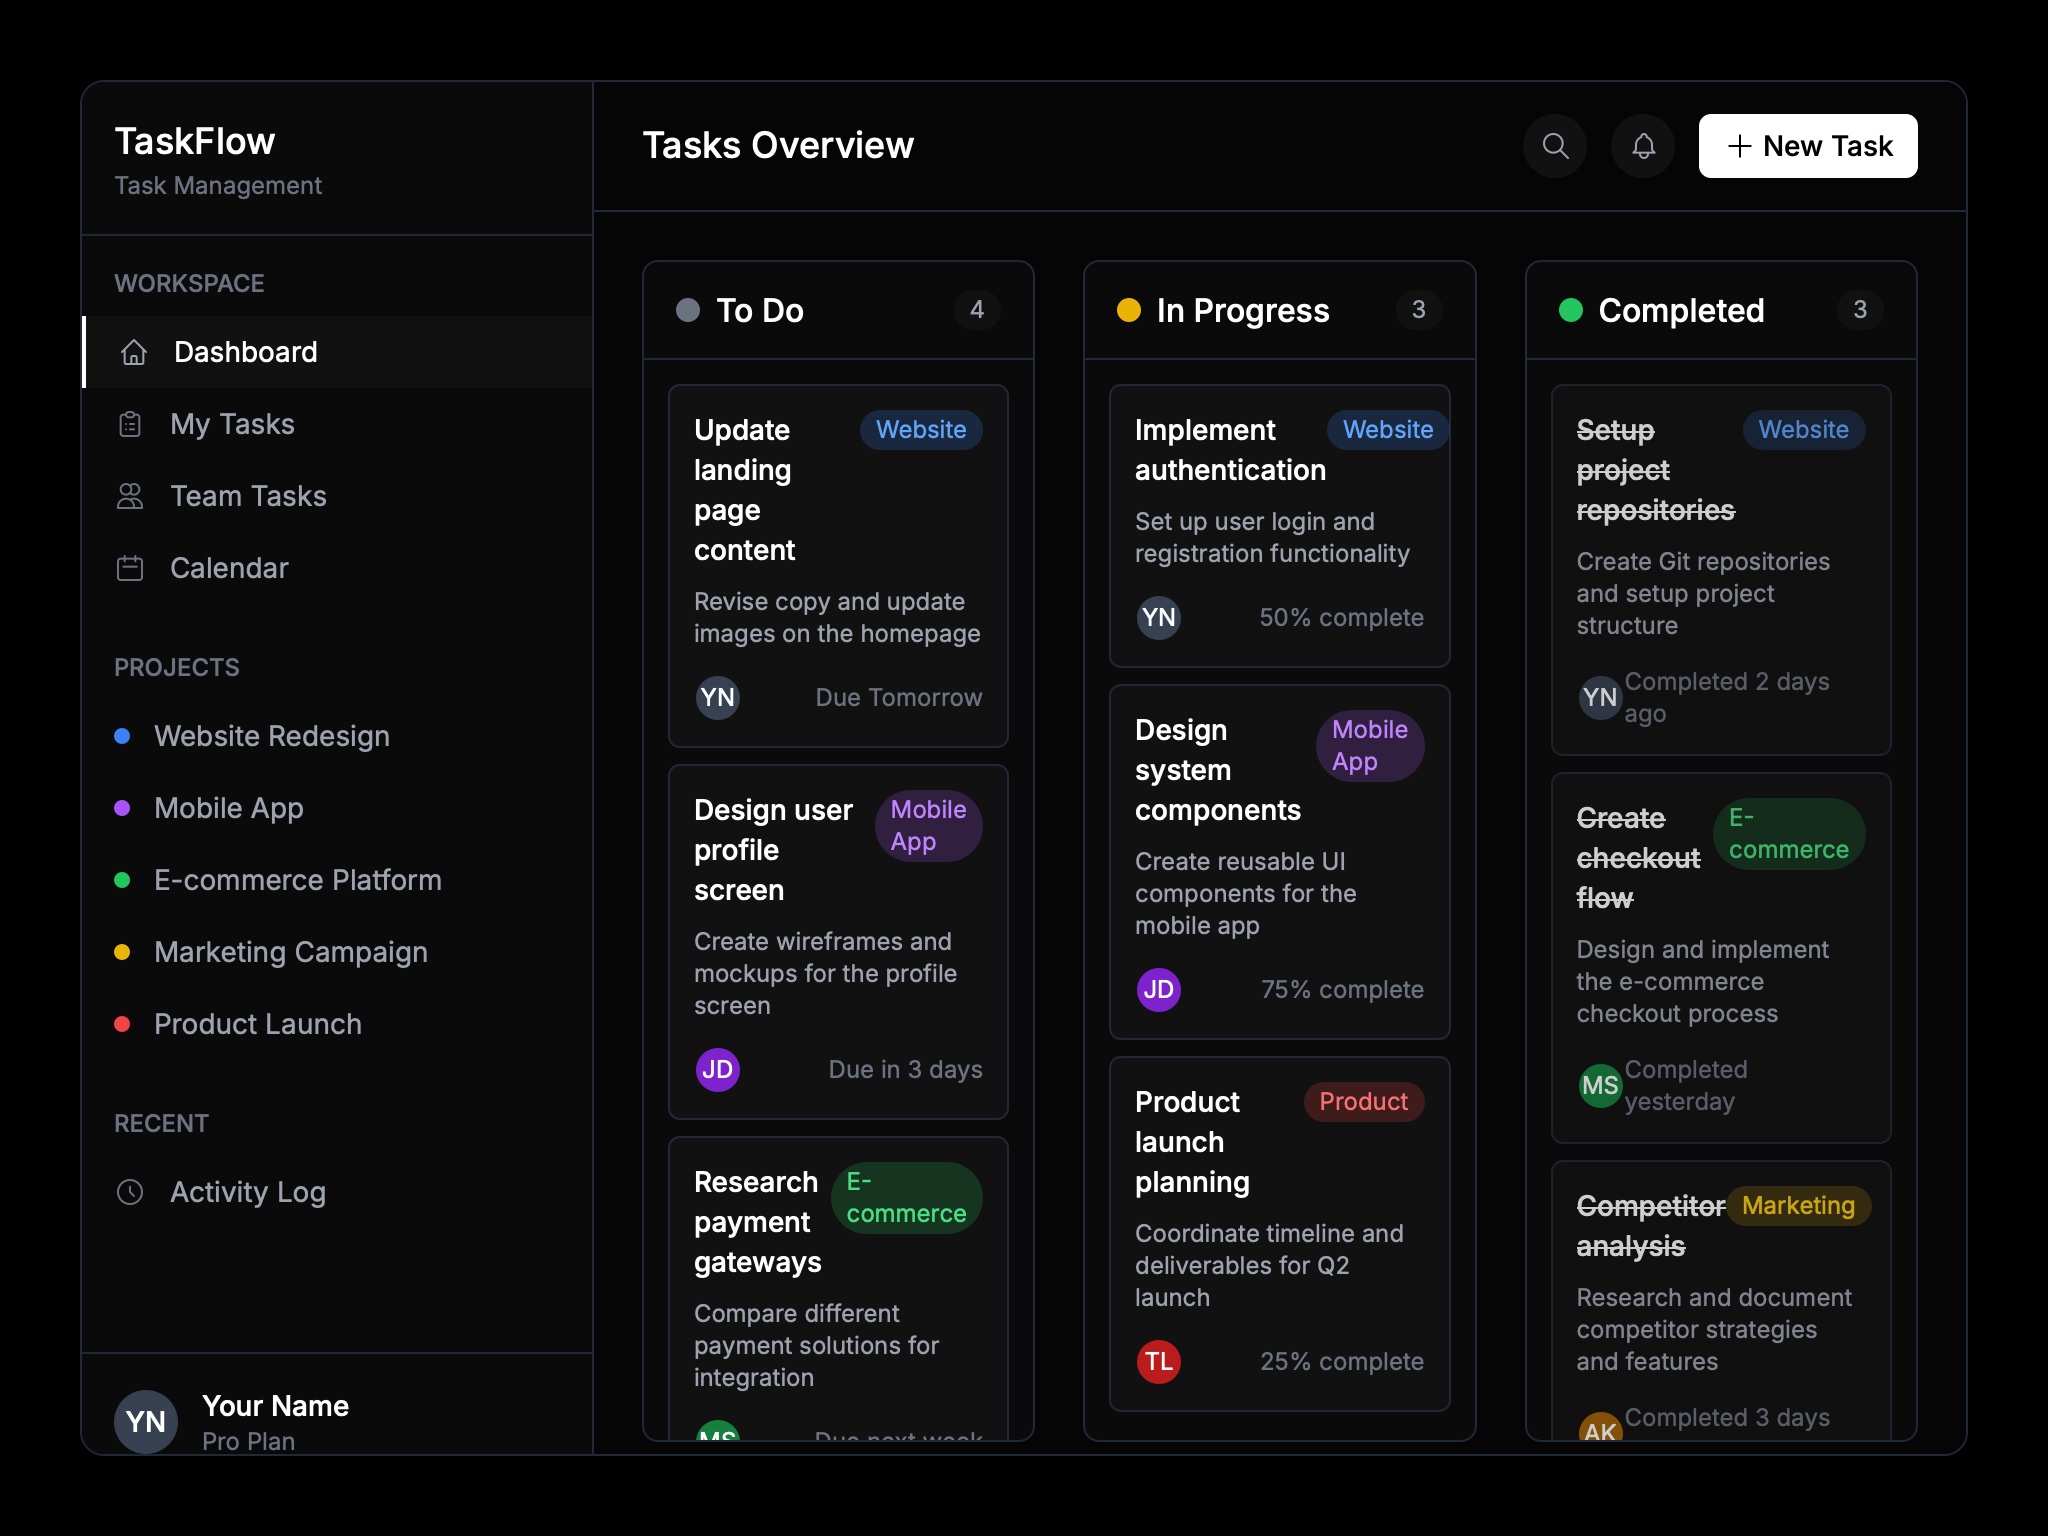This screenshot has width=2048, height=1536.
Task: Select Product Launch project
Action: 338,1024
